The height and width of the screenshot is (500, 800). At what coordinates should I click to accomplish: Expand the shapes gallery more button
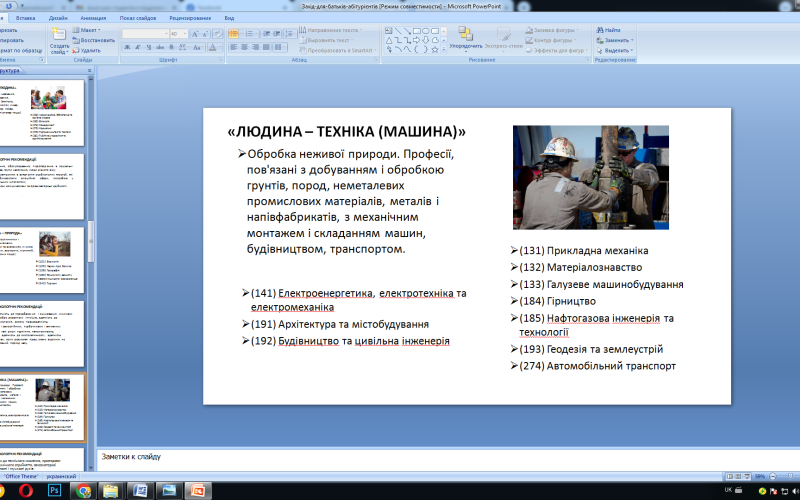click(x=444, y=49)
